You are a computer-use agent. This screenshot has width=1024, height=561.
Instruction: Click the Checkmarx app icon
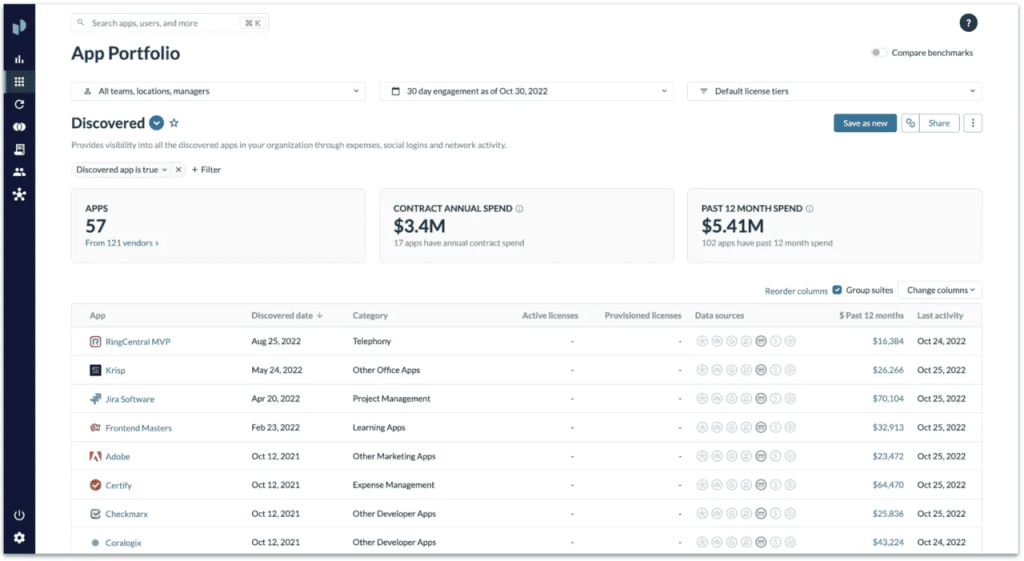[95, 514]
